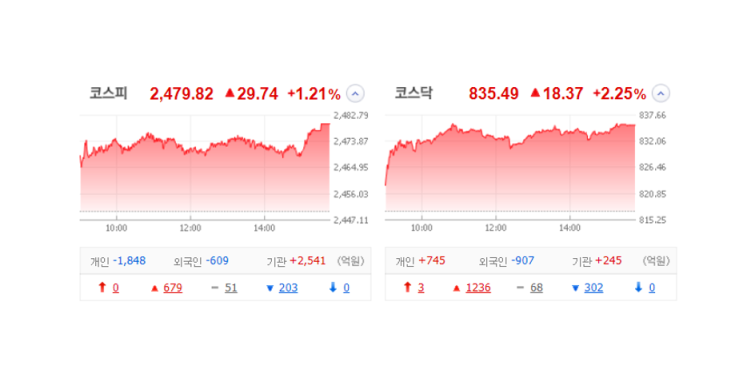
Task: Click the KOSDAQ rising red triangle icon
Action: (x=456, y=288)
